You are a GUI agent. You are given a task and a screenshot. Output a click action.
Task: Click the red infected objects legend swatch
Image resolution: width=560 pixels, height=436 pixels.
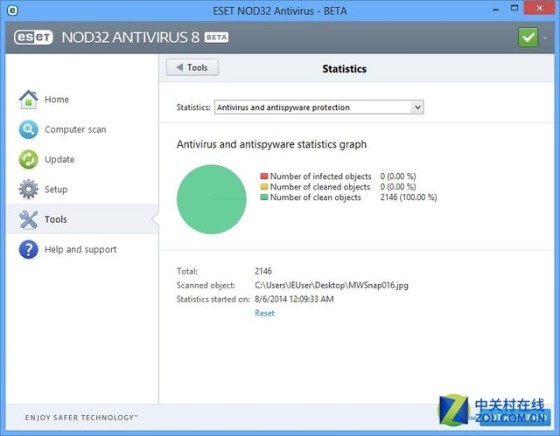[264, 176]
